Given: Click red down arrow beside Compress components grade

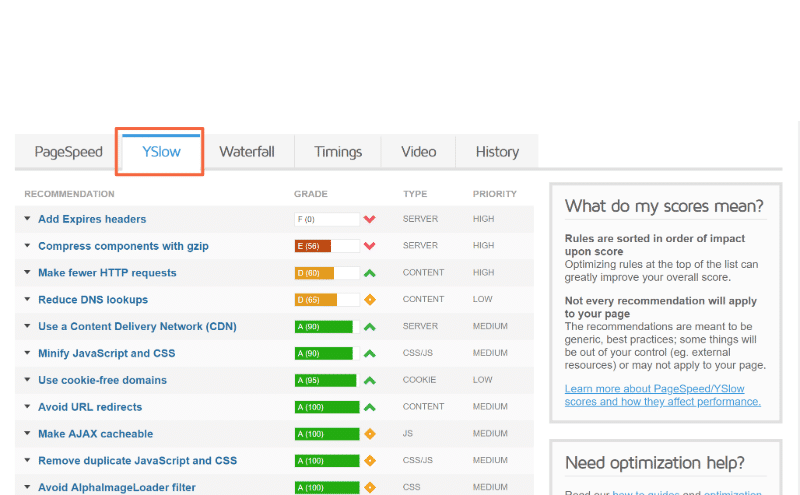Looking at the screenshot, I should pos(369,246).
